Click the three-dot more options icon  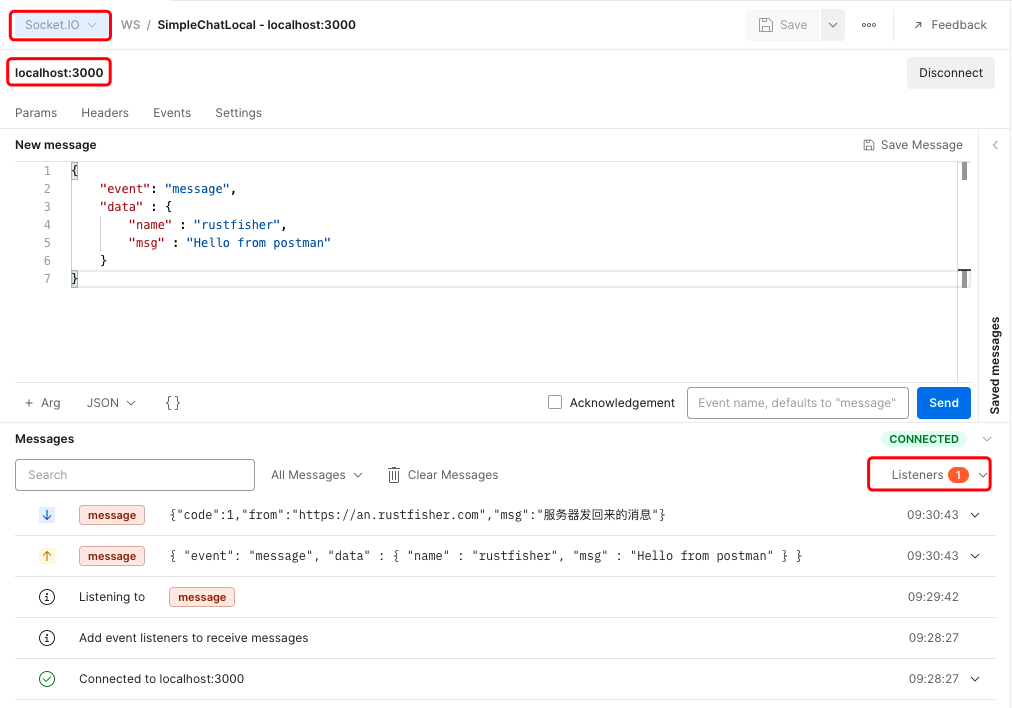pyautogui.click(x=869, y=25)
